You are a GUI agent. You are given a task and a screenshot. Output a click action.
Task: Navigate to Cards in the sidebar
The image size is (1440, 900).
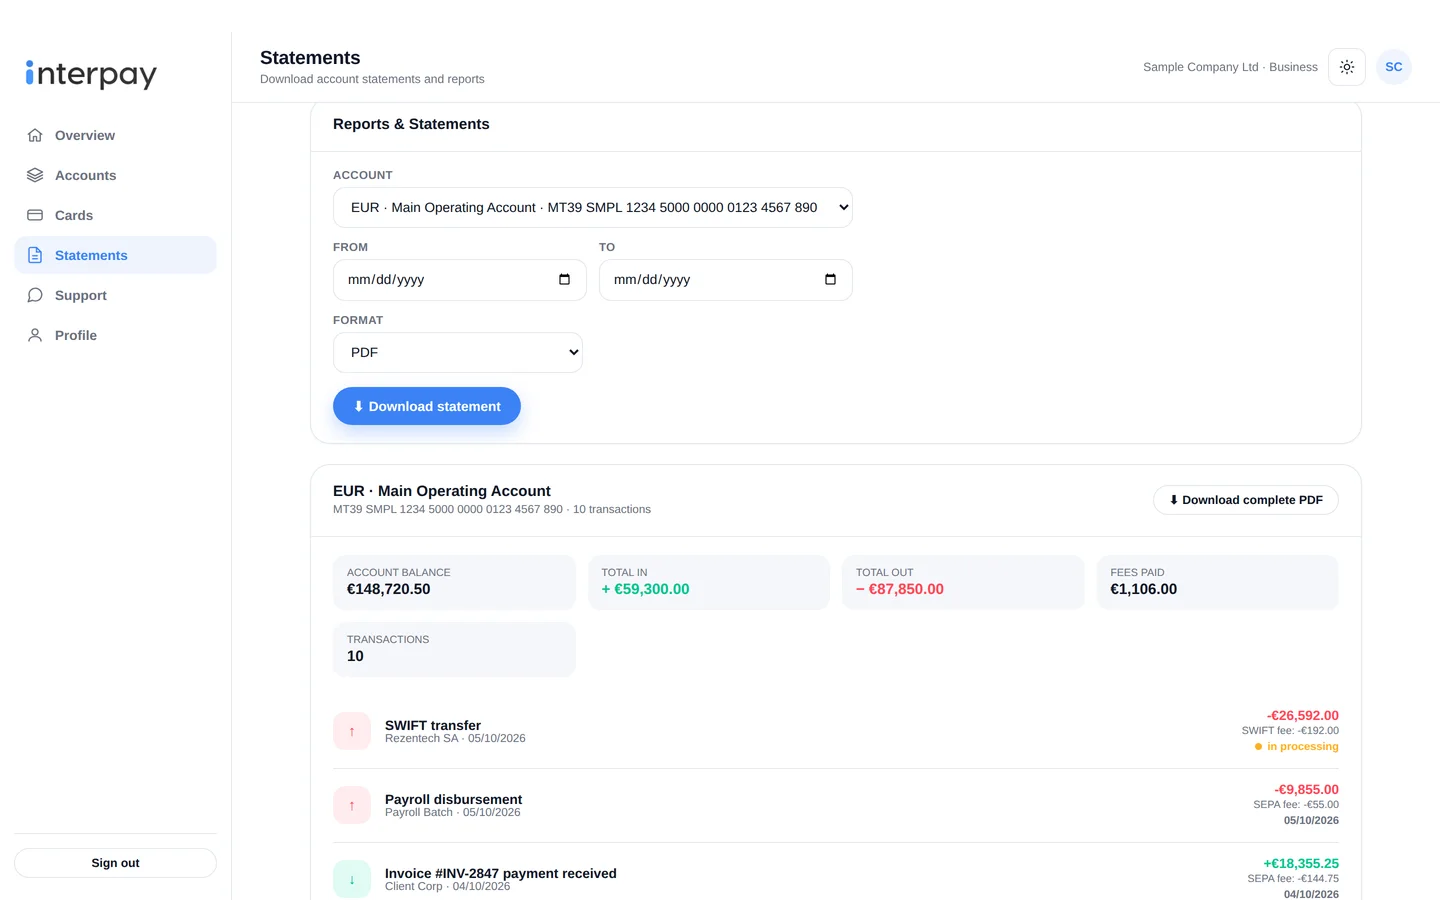pos(115,215)
